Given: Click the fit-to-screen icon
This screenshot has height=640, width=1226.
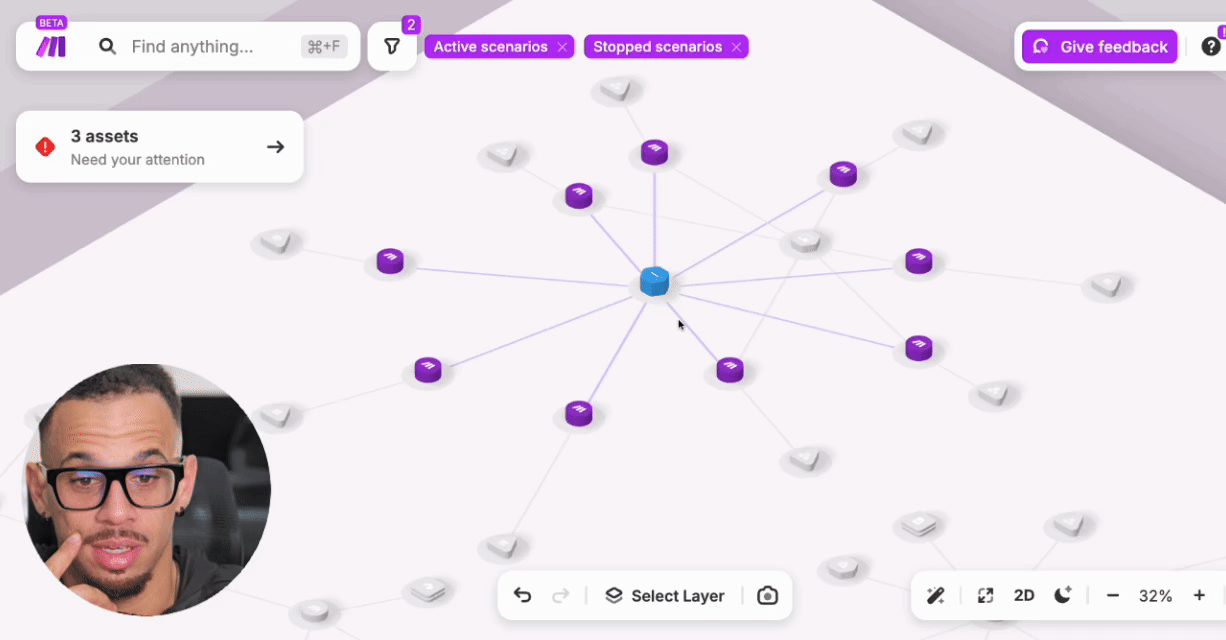Looking at the screenshot, I should 984,595.
